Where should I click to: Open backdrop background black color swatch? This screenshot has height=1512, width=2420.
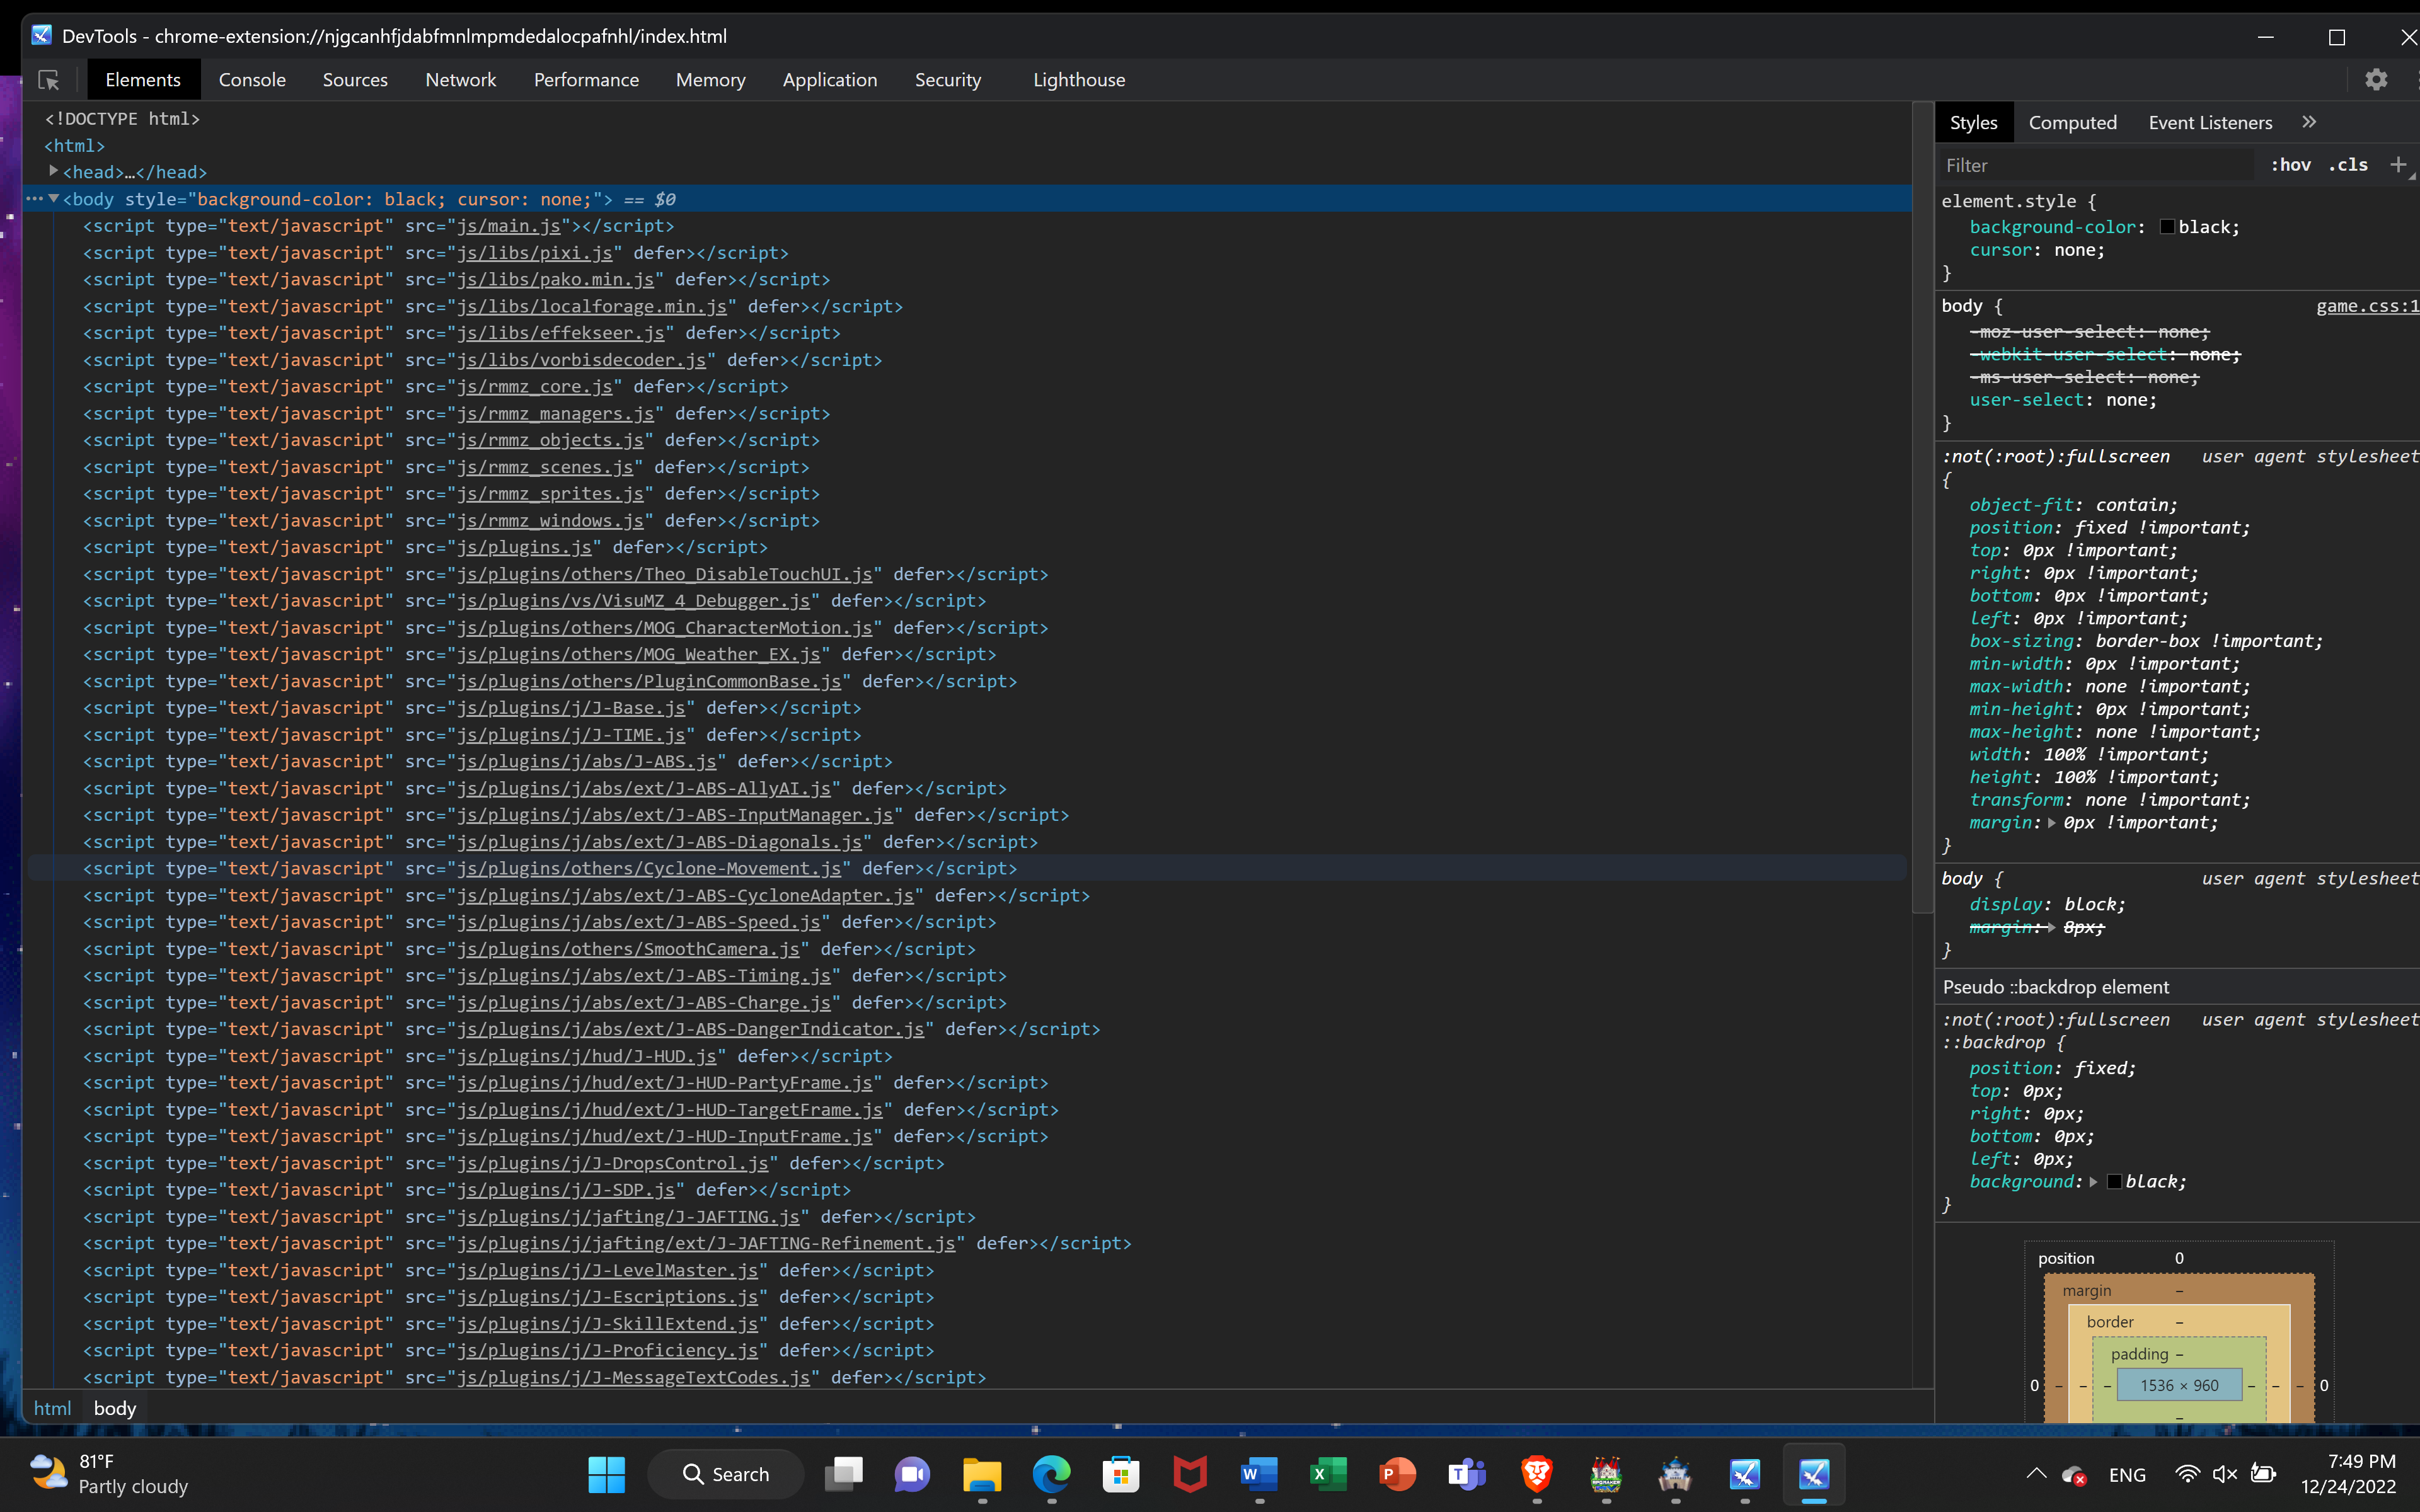2114,1182
